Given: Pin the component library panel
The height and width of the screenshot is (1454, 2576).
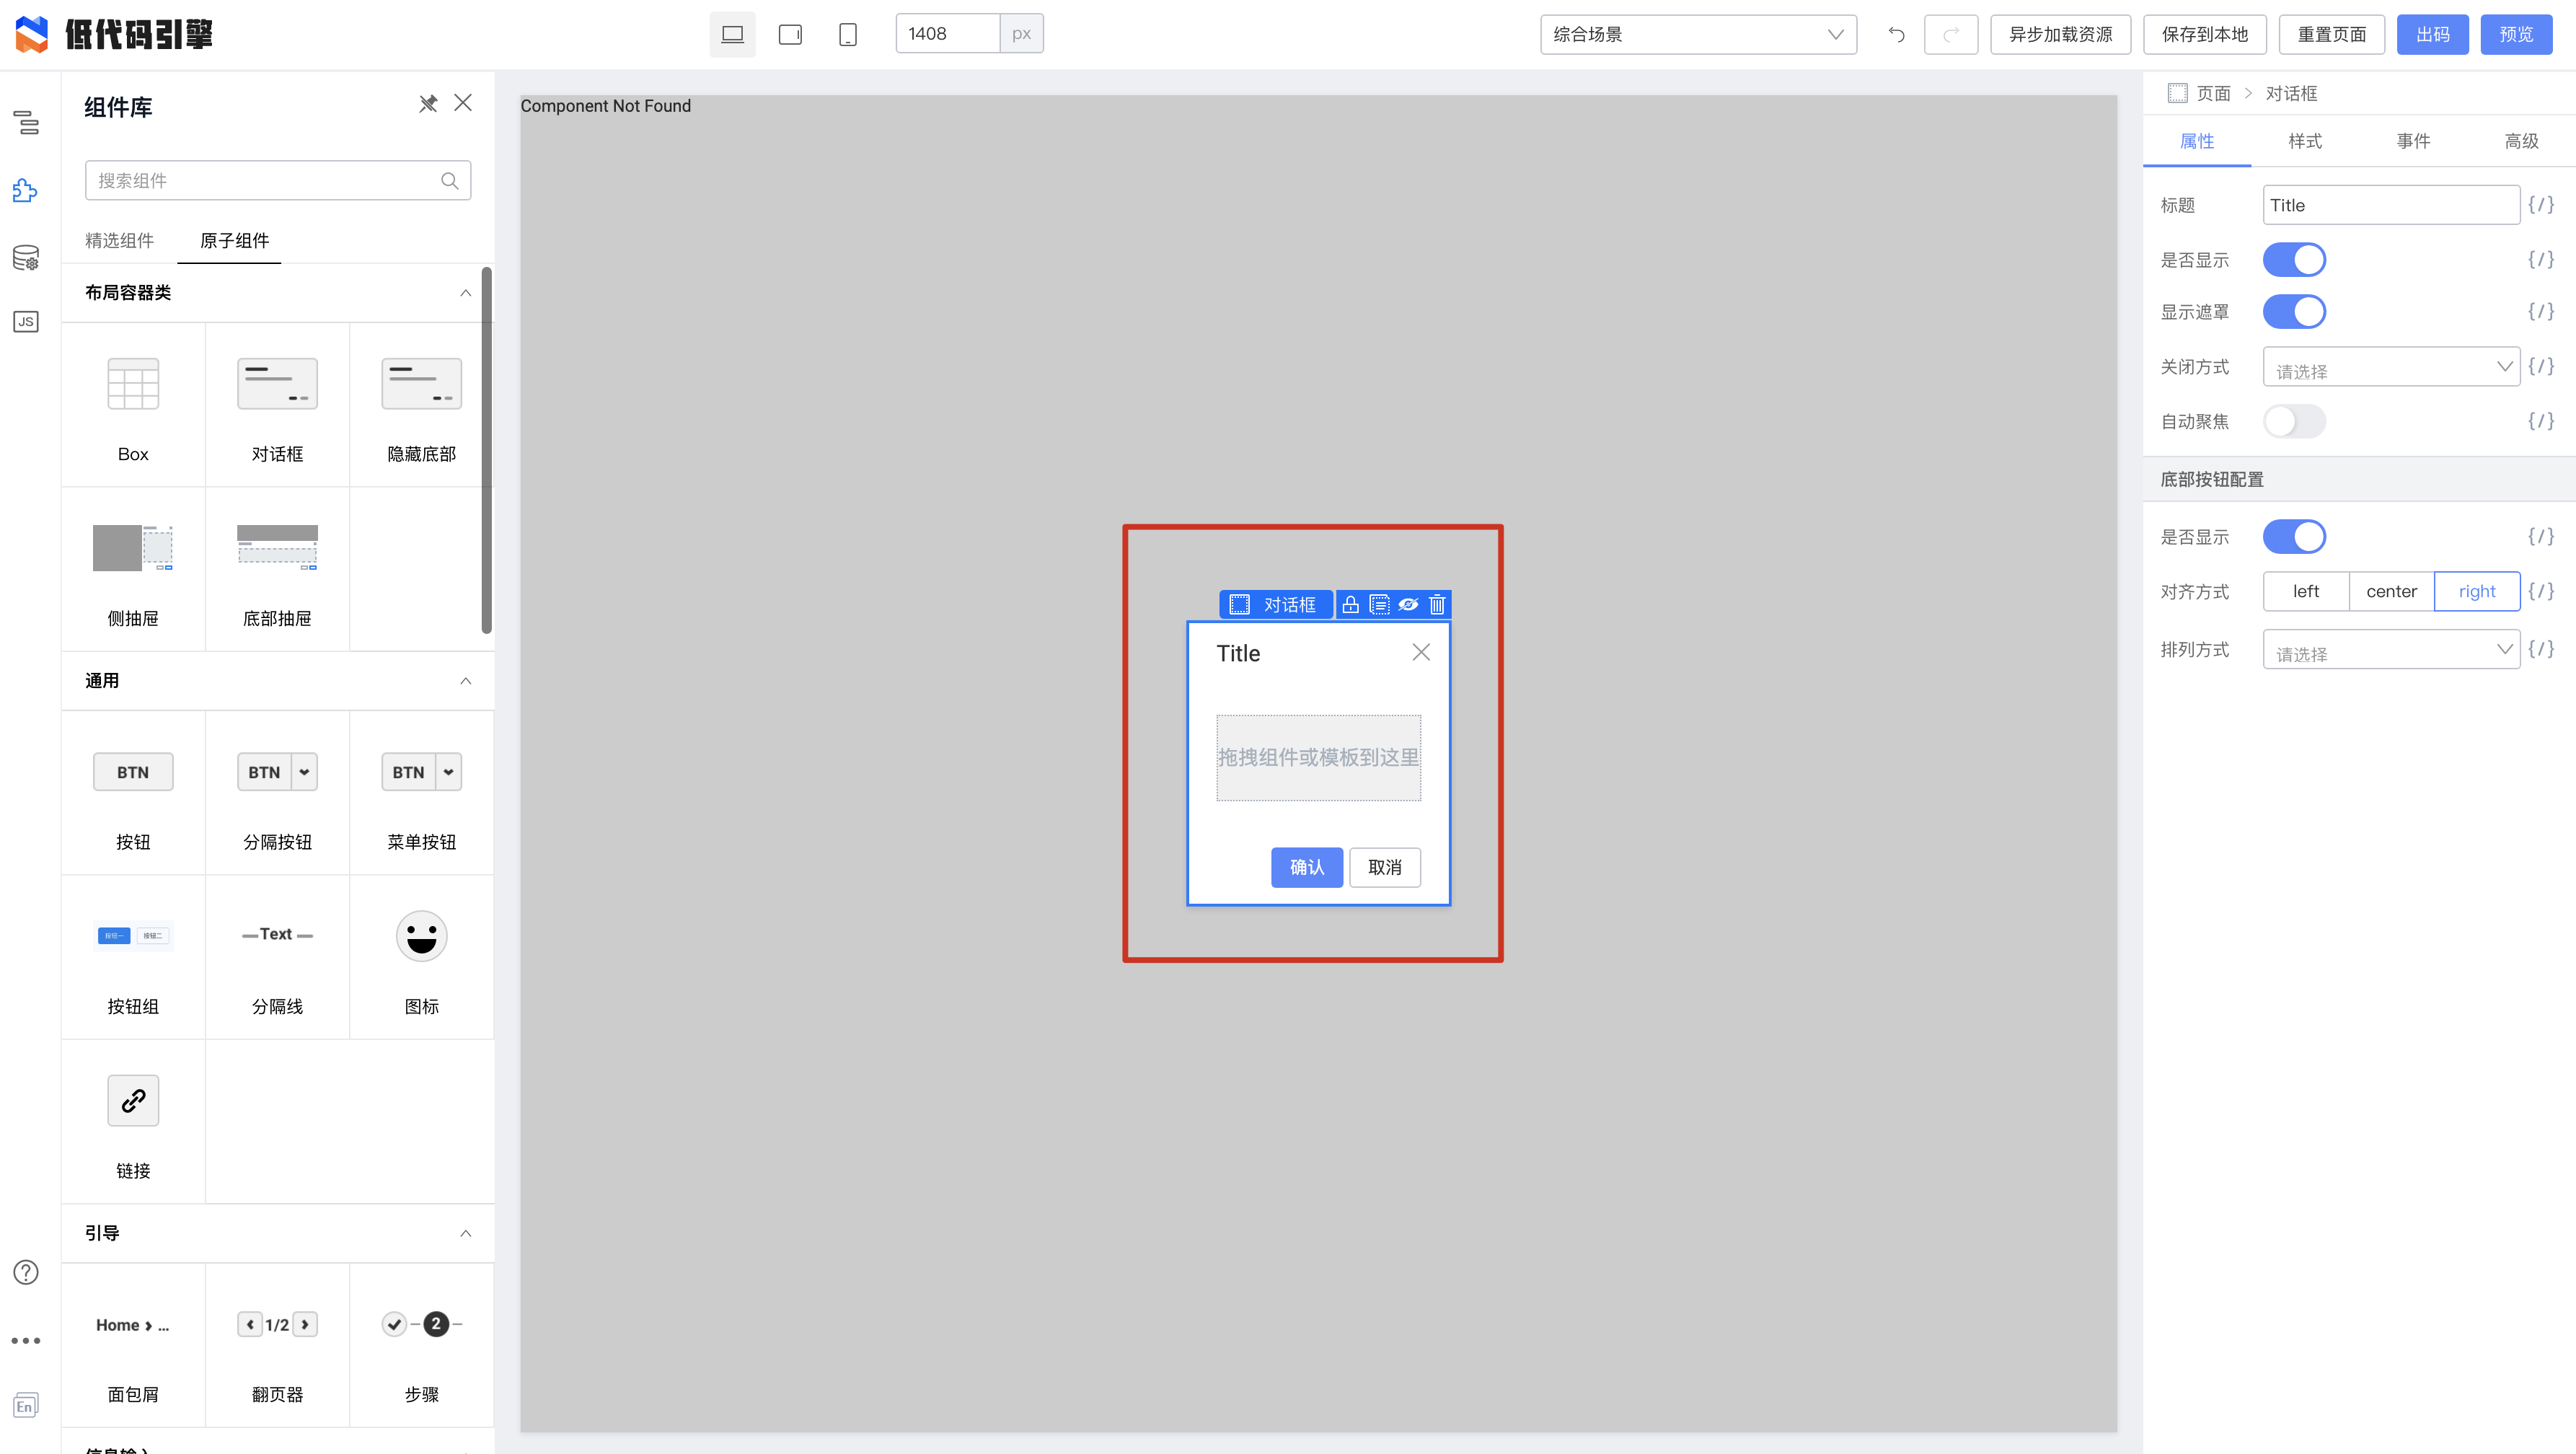Looking at the screenshot, I should (428, 103).
